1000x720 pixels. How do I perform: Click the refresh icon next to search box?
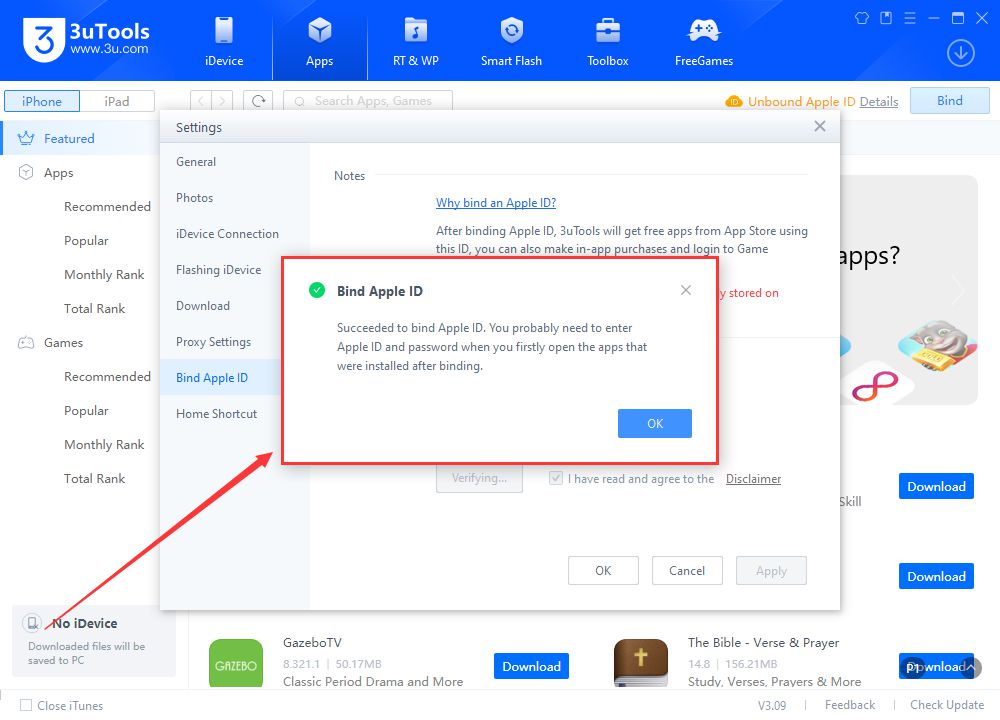[x=258, y=101]
